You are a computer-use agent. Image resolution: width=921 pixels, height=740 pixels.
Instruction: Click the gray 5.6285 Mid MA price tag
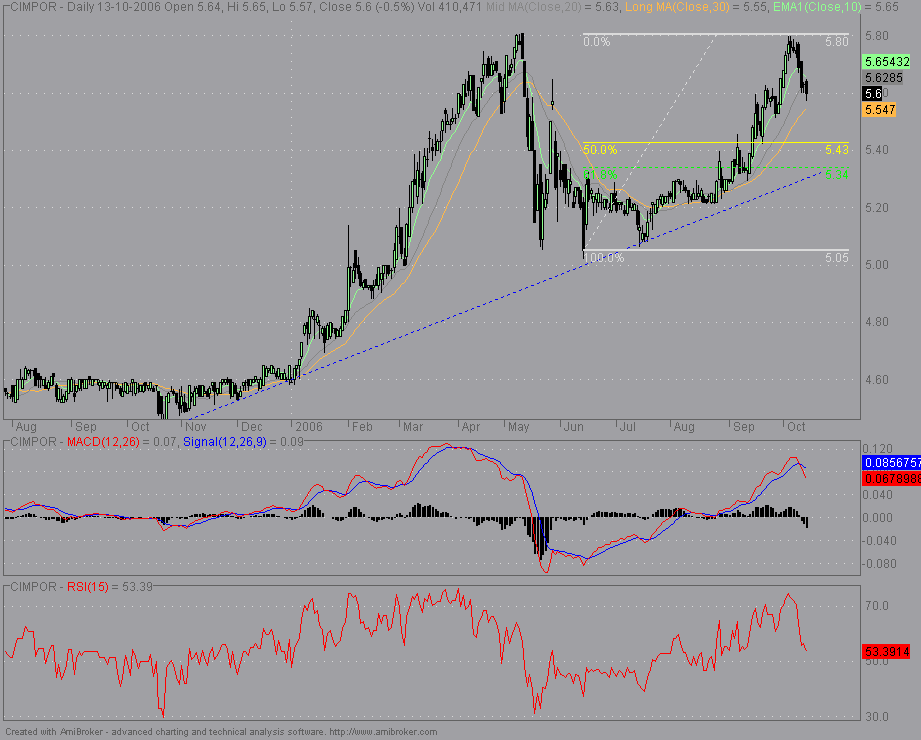point(883,78)
